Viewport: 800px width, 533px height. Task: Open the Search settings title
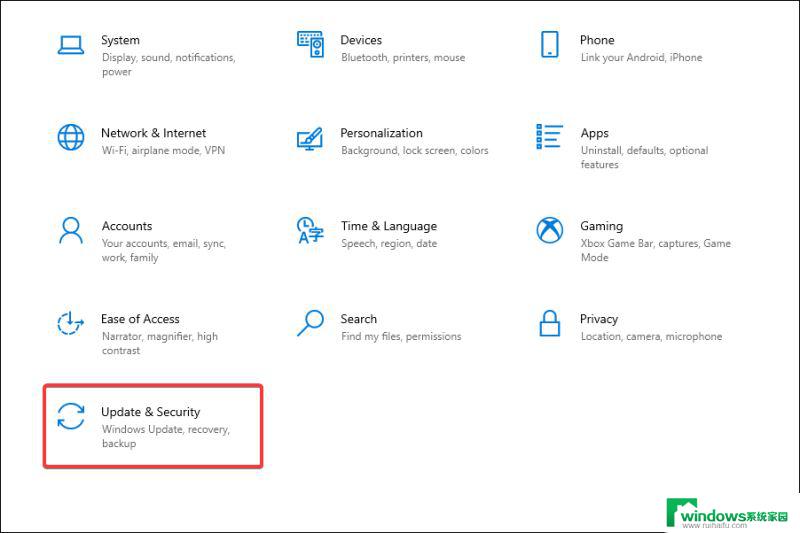pyautogui.click(x=359, y=319)
